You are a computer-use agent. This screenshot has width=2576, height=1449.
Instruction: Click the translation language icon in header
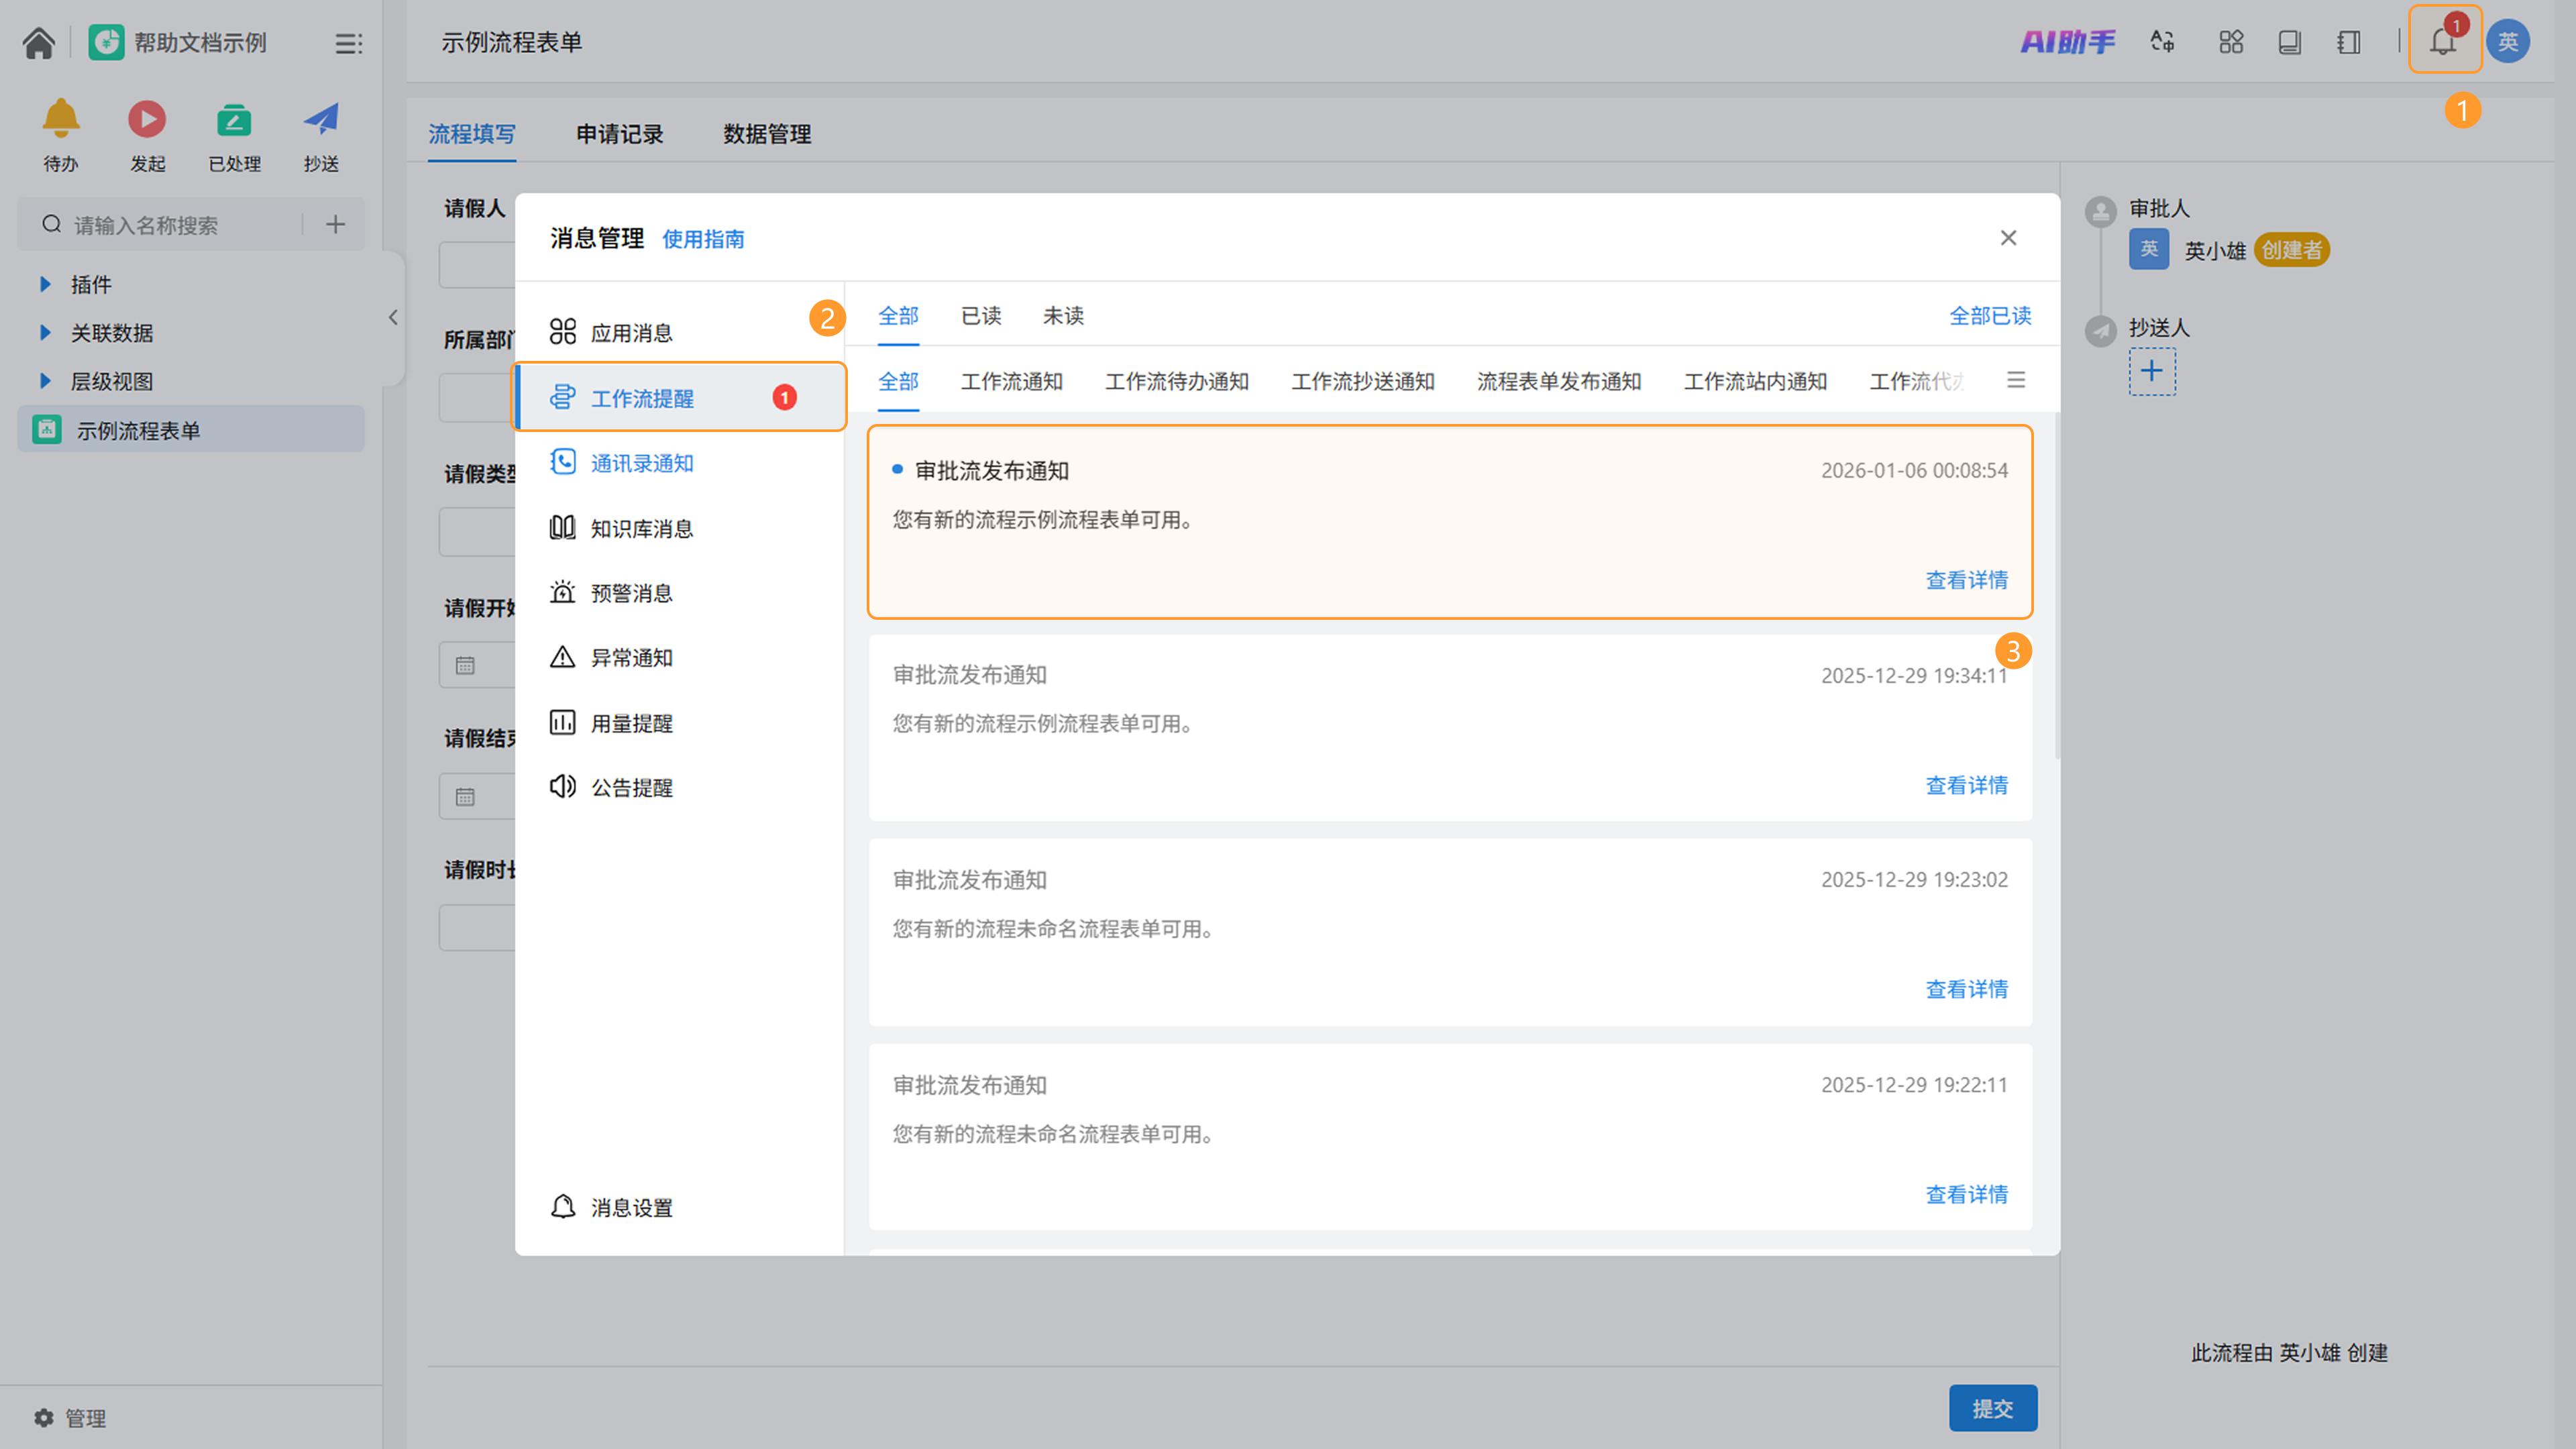pyautogui.click(x=2162, y=42)
